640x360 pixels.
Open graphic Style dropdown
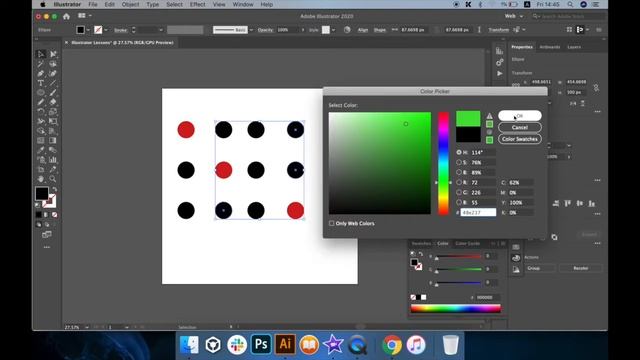point(333,30)
